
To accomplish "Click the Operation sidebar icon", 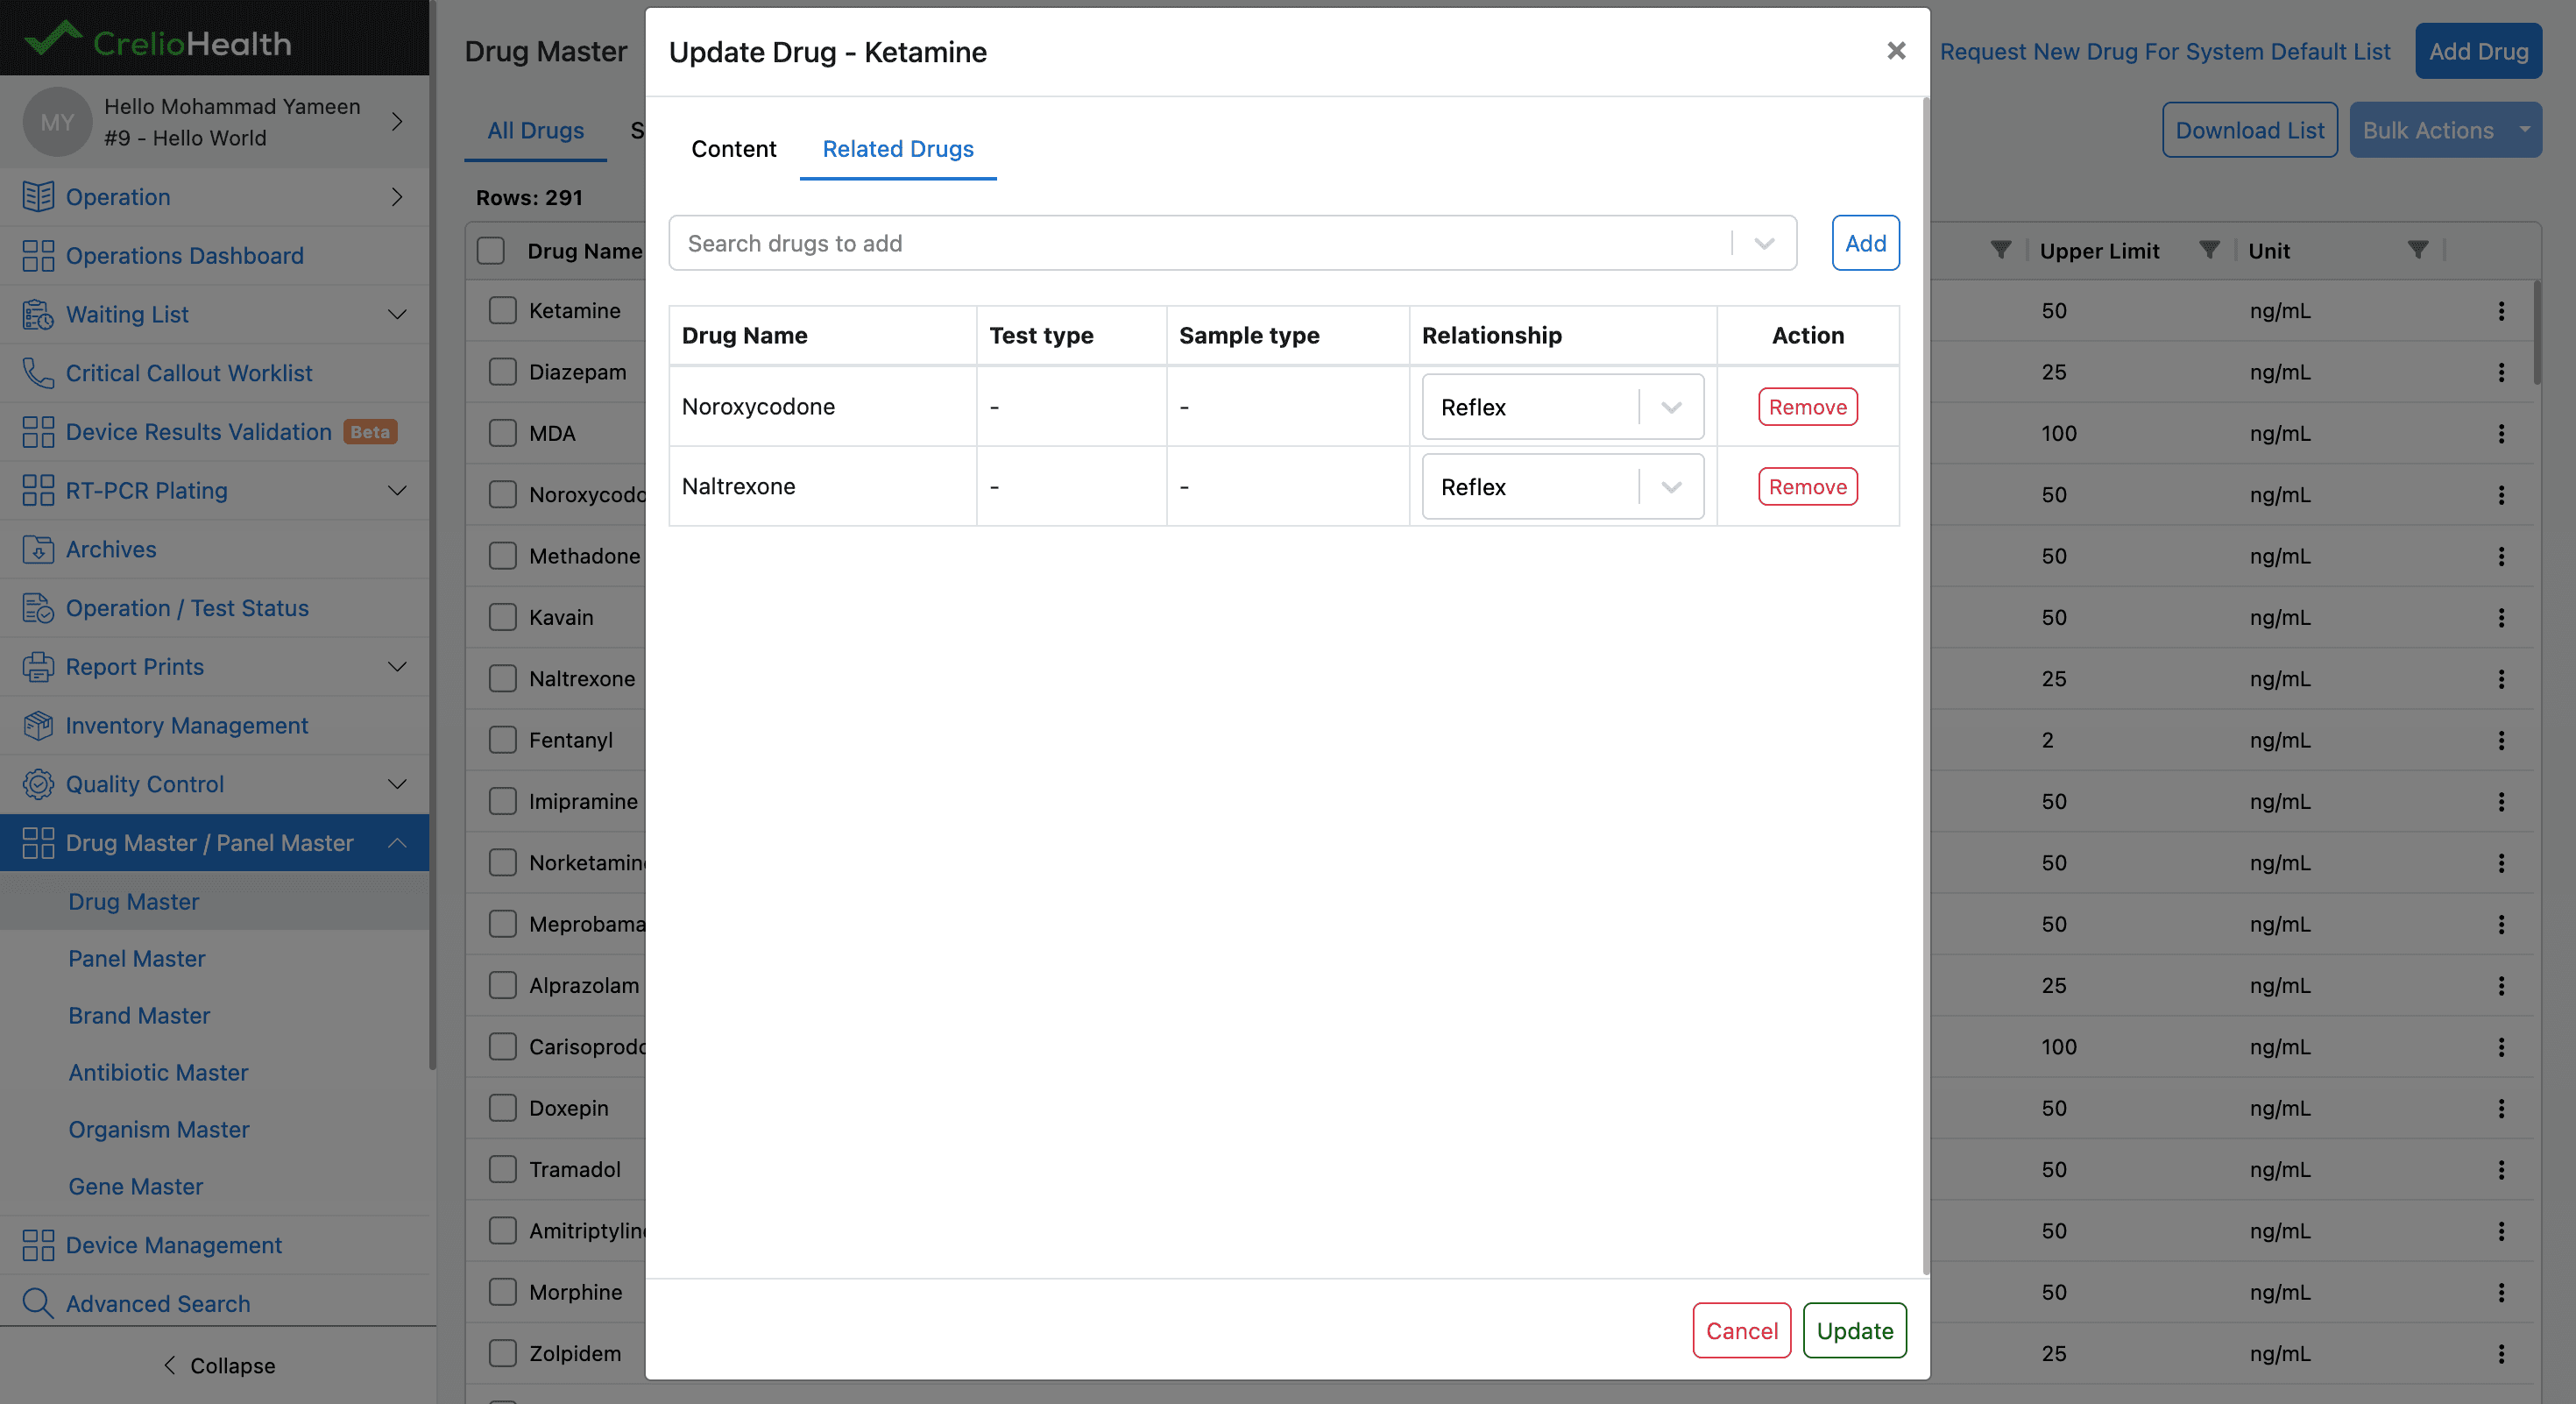I will (x=38, y=197).
